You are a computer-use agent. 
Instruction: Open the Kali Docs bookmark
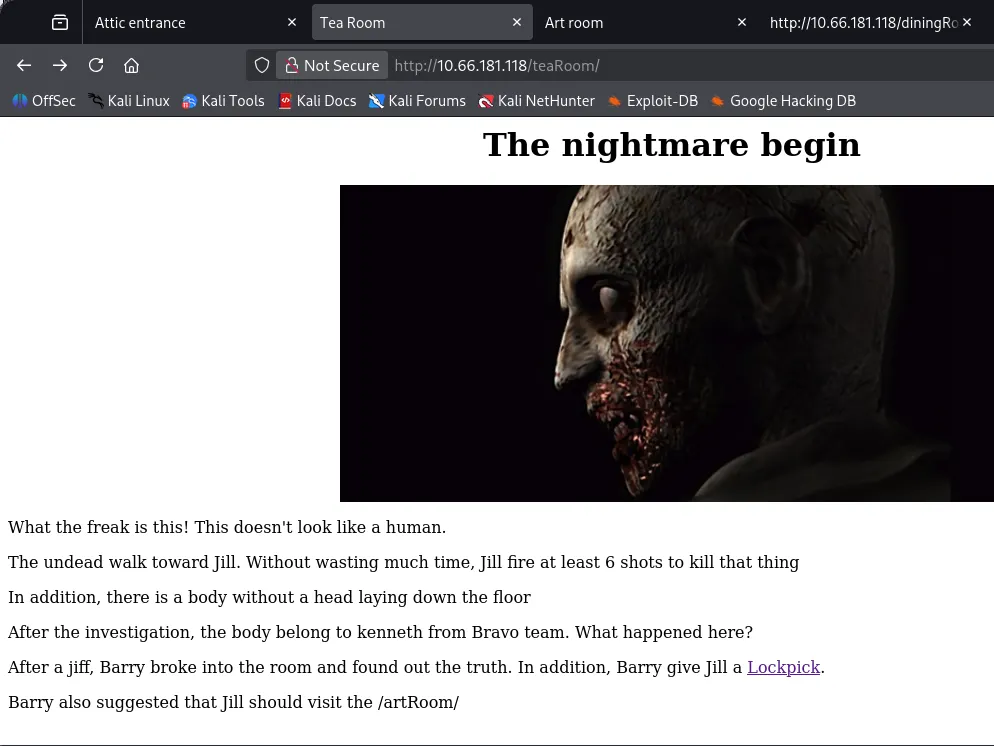pyautogui.click(x=317, y=100)
